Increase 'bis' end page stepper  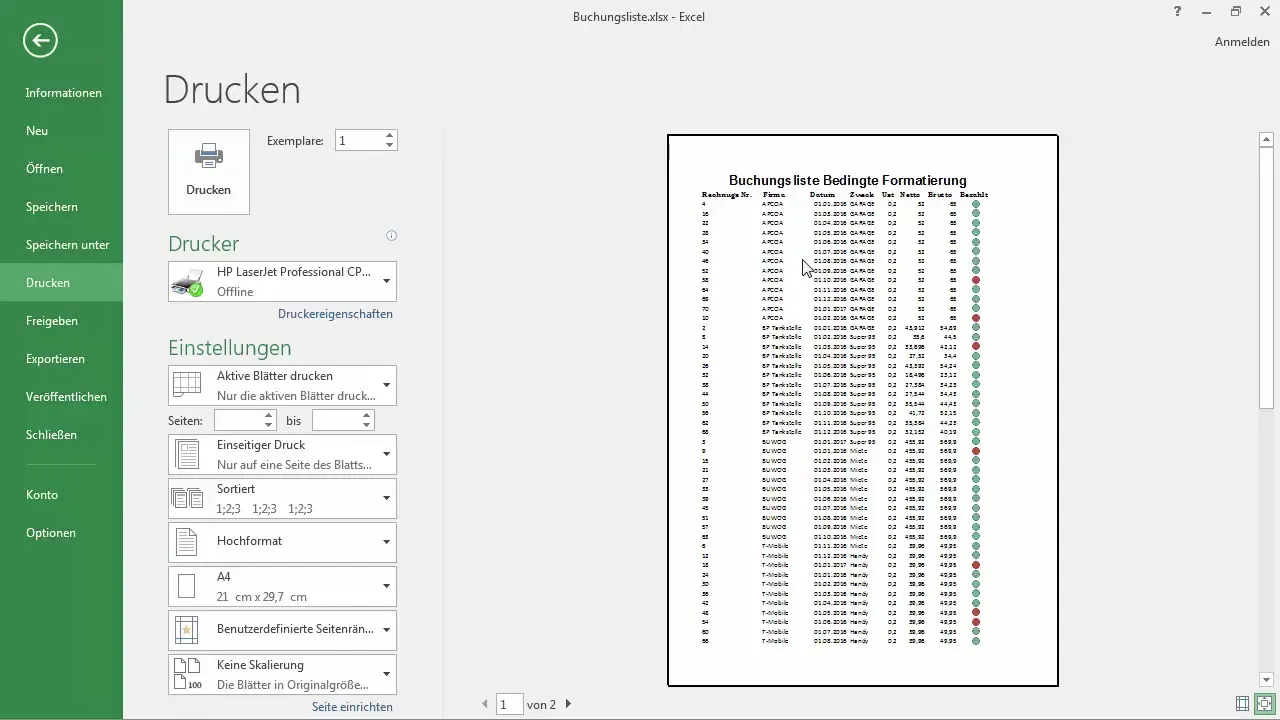(x=367, y=416)
